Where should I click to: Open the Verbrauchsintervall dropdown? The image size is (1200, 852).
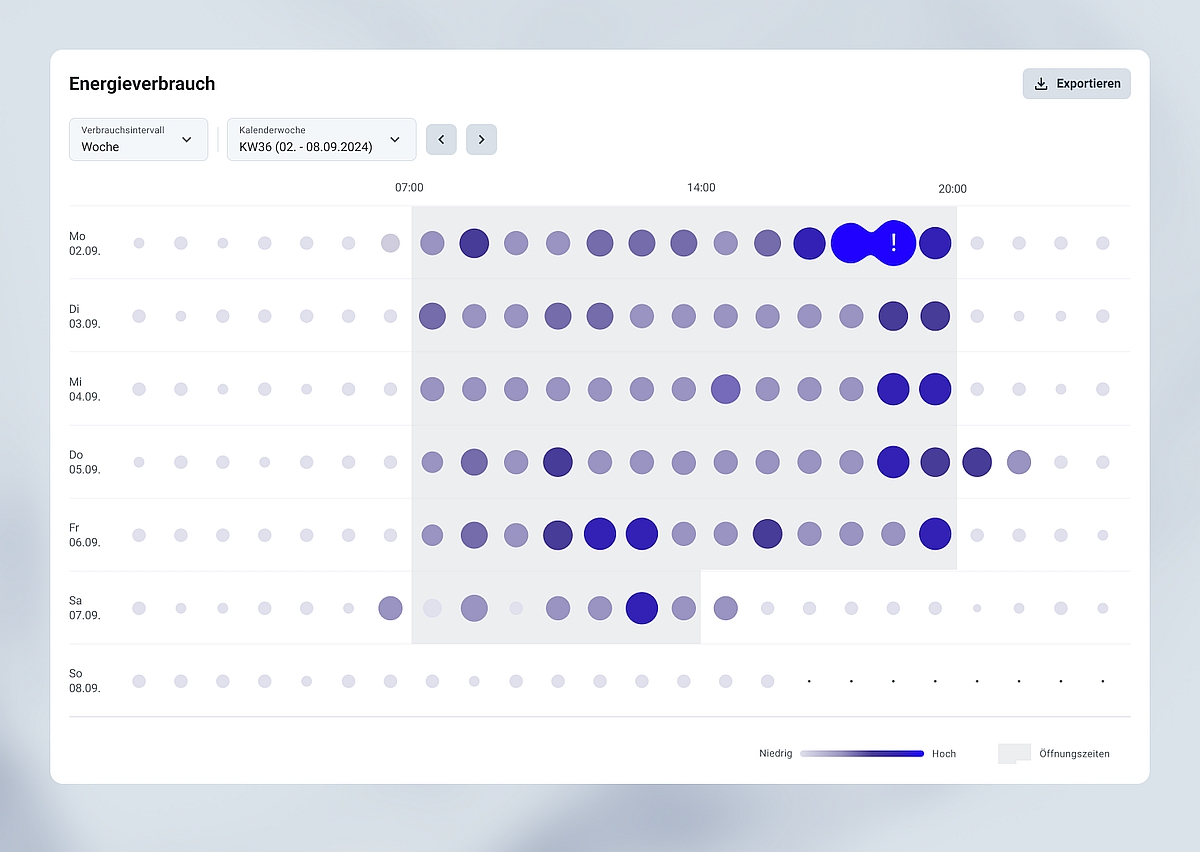[138, 139]
